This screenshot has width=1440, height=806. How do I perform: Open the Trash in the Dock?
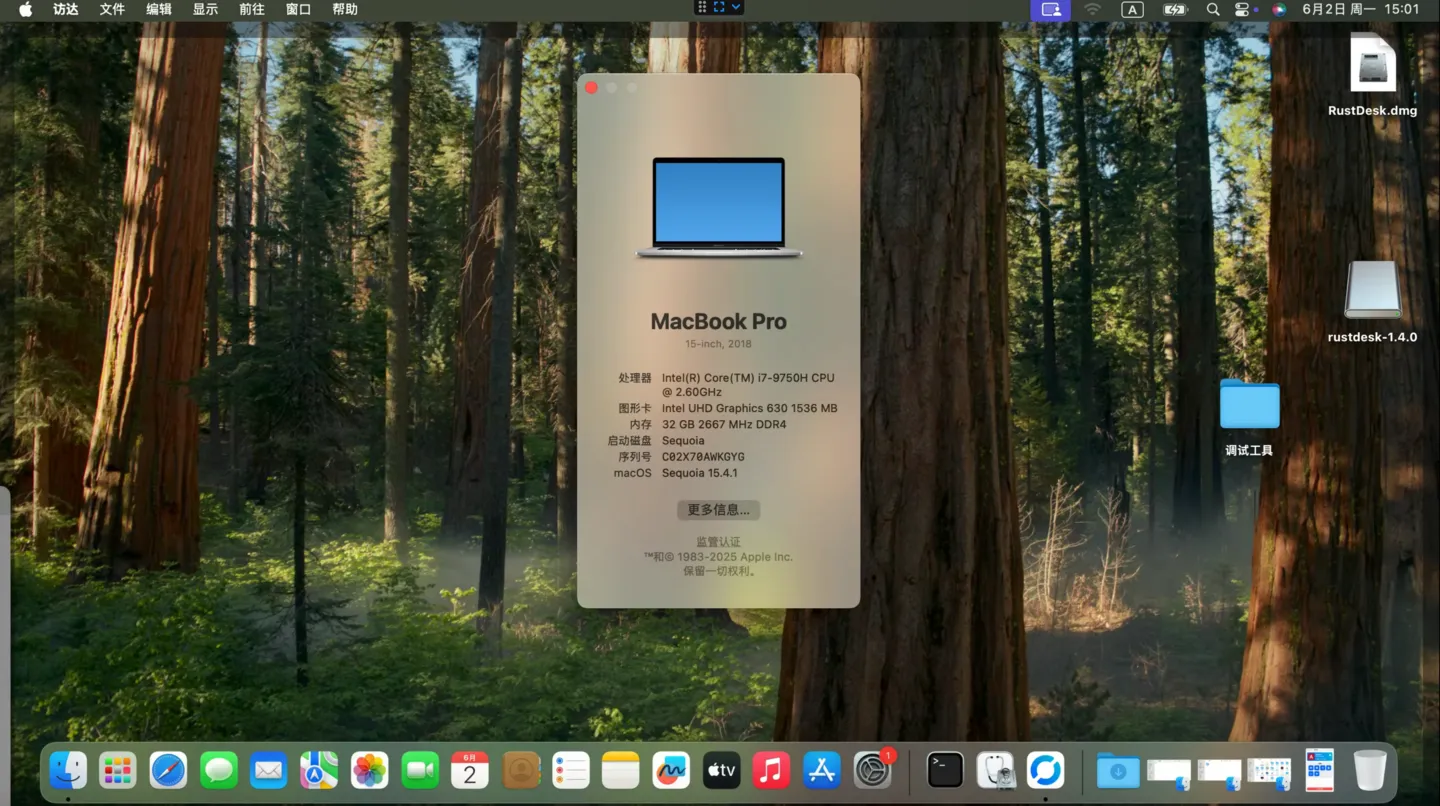[1370, 770]
